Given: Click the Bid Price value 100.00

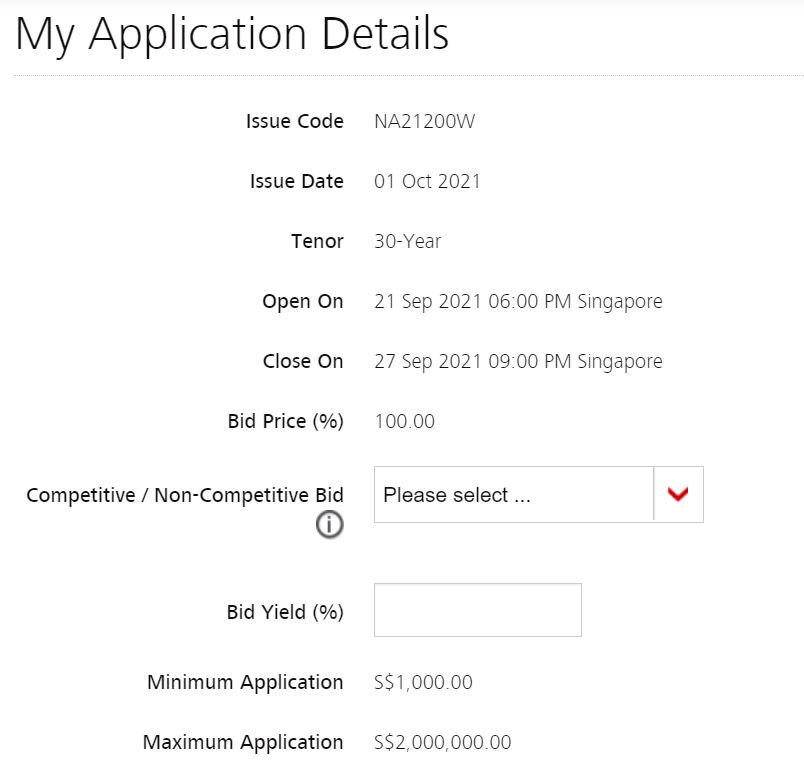Looking at the screenshot, I should point(405,422).
